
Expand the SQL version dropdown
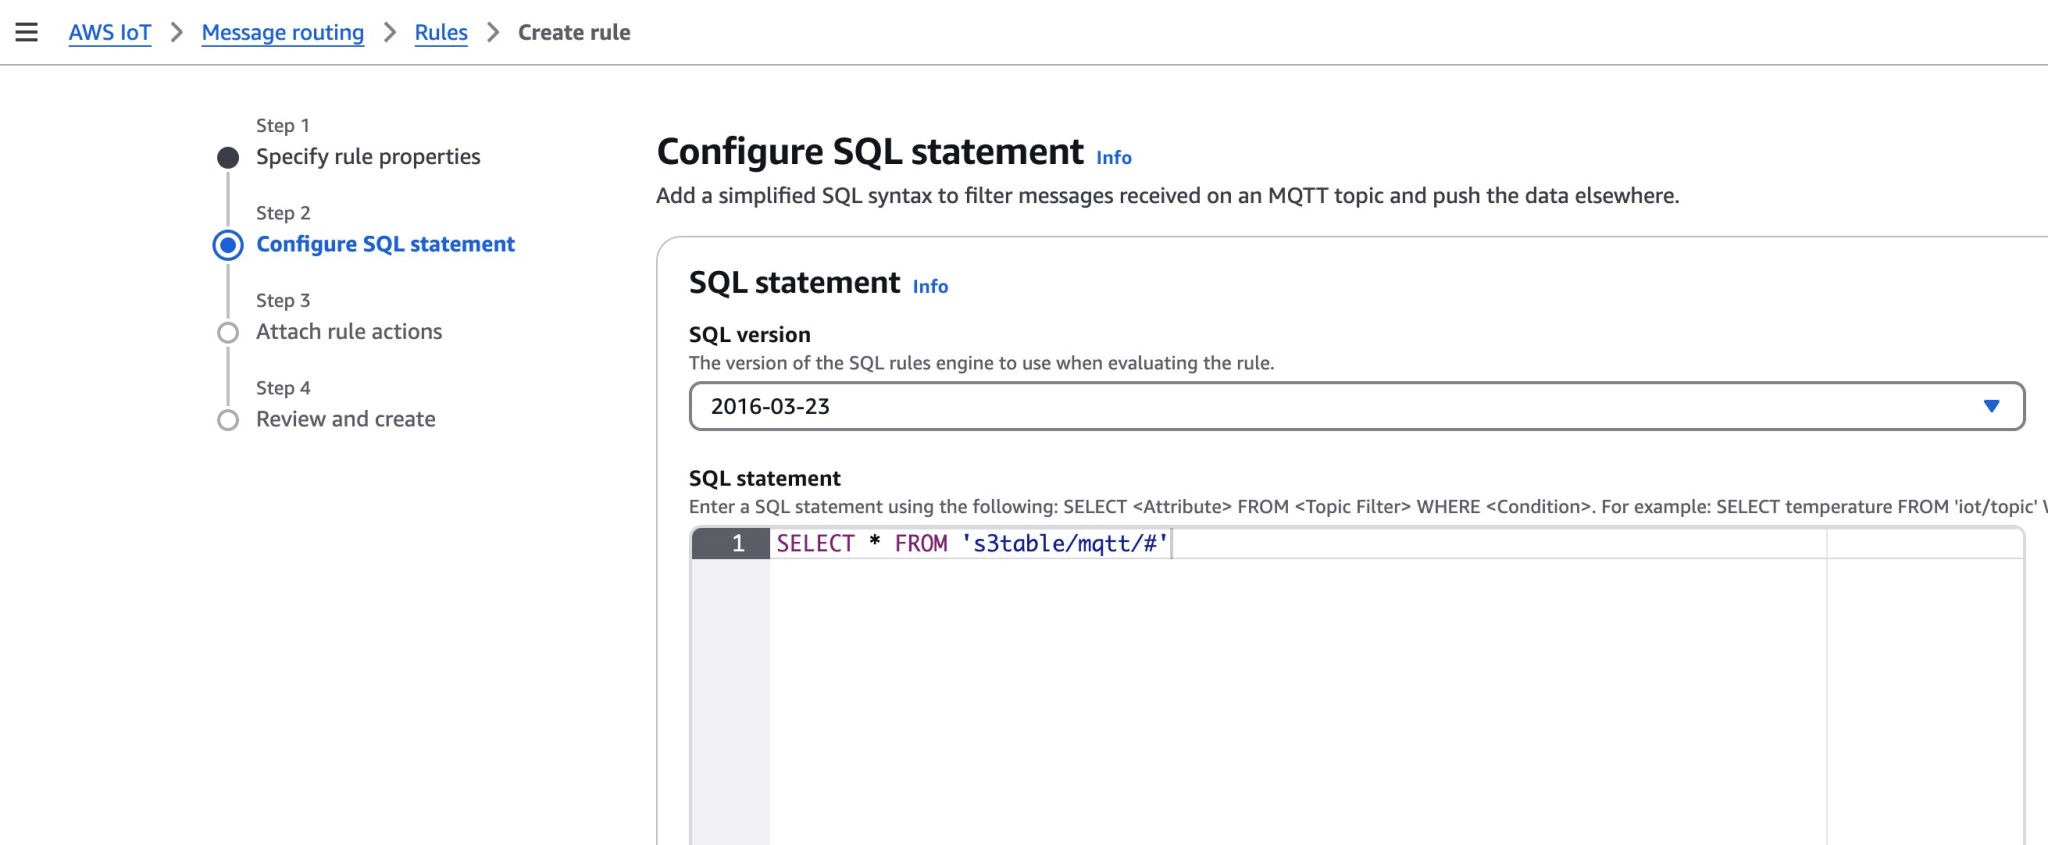1355,406
